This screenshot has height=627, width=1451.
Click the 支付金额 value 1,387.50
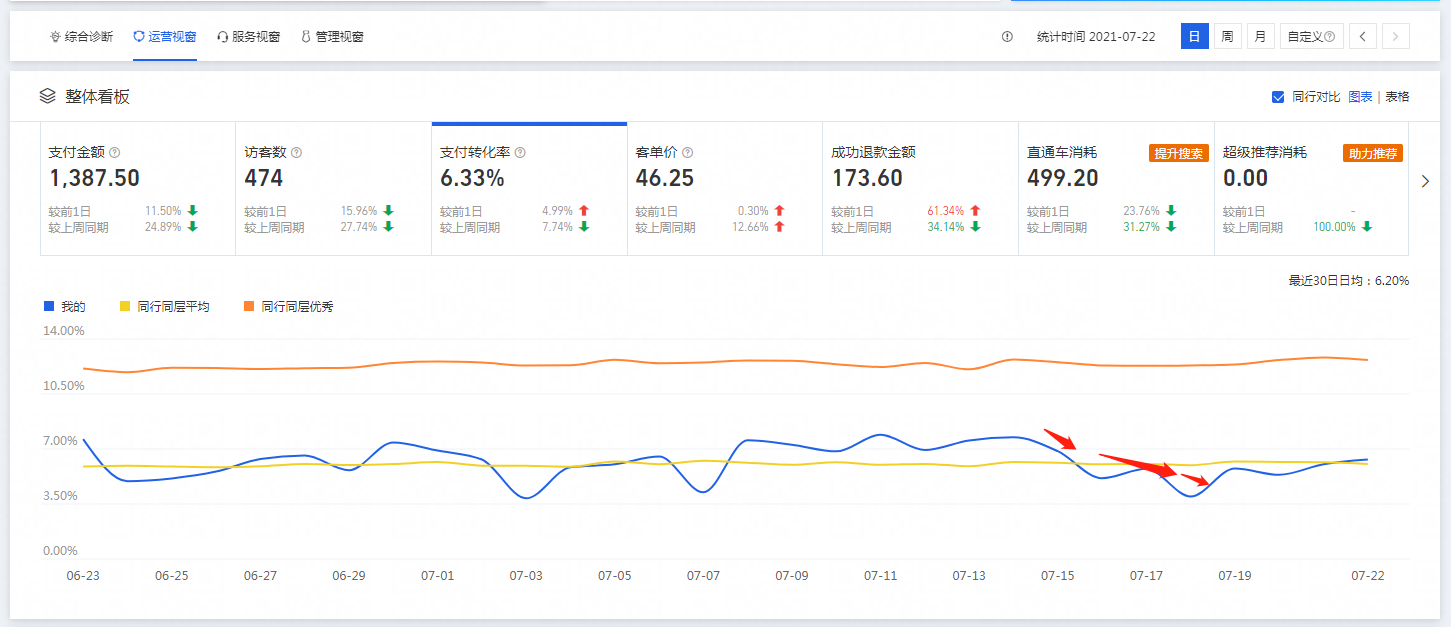pyautogui.click(x=94, y=179)
